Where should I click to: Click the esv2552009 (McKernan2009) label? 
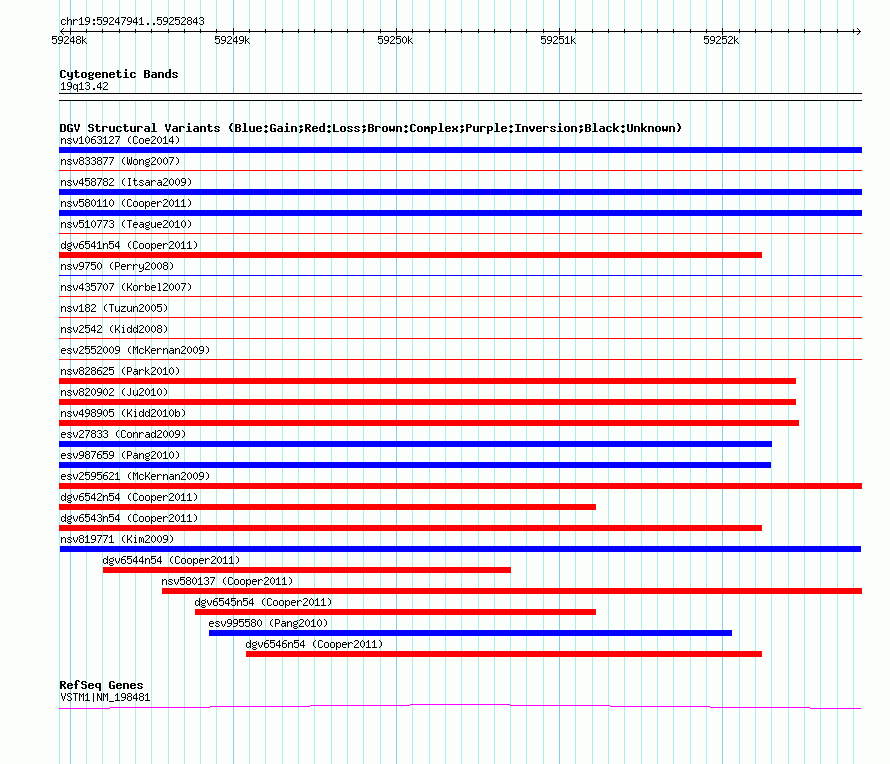coord(135,350)
